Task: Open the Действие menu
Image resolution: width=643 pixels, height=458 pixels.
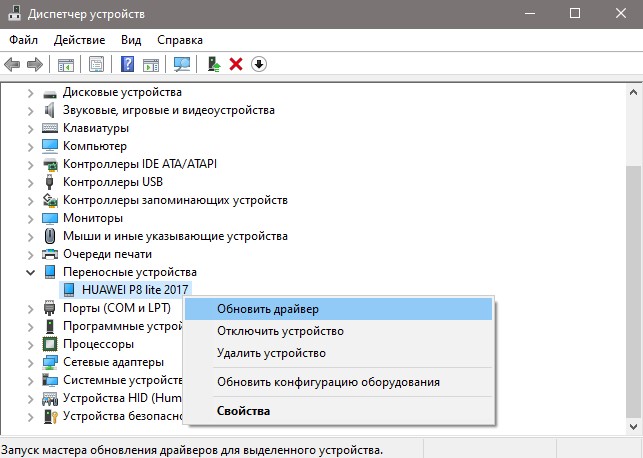Action: [x=79, y=40]
